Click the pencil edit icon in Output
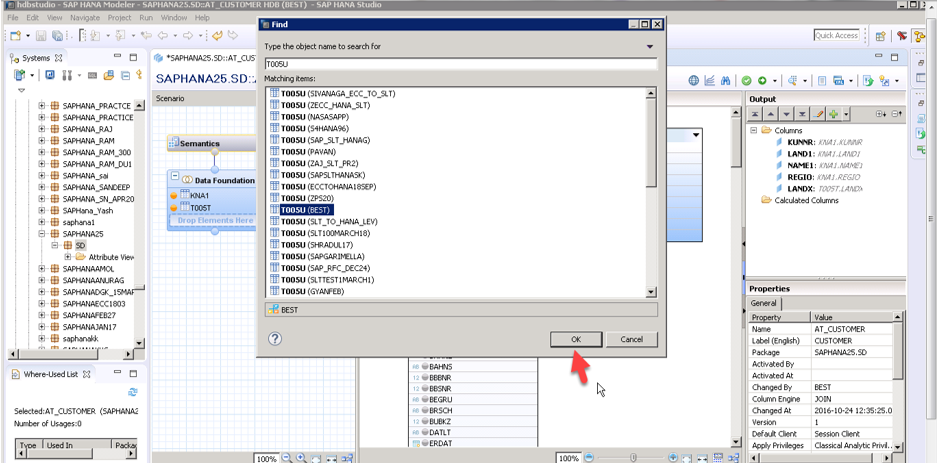Image resolution: width=943 pixels, height=463 pixels. (x=818, y=114)
